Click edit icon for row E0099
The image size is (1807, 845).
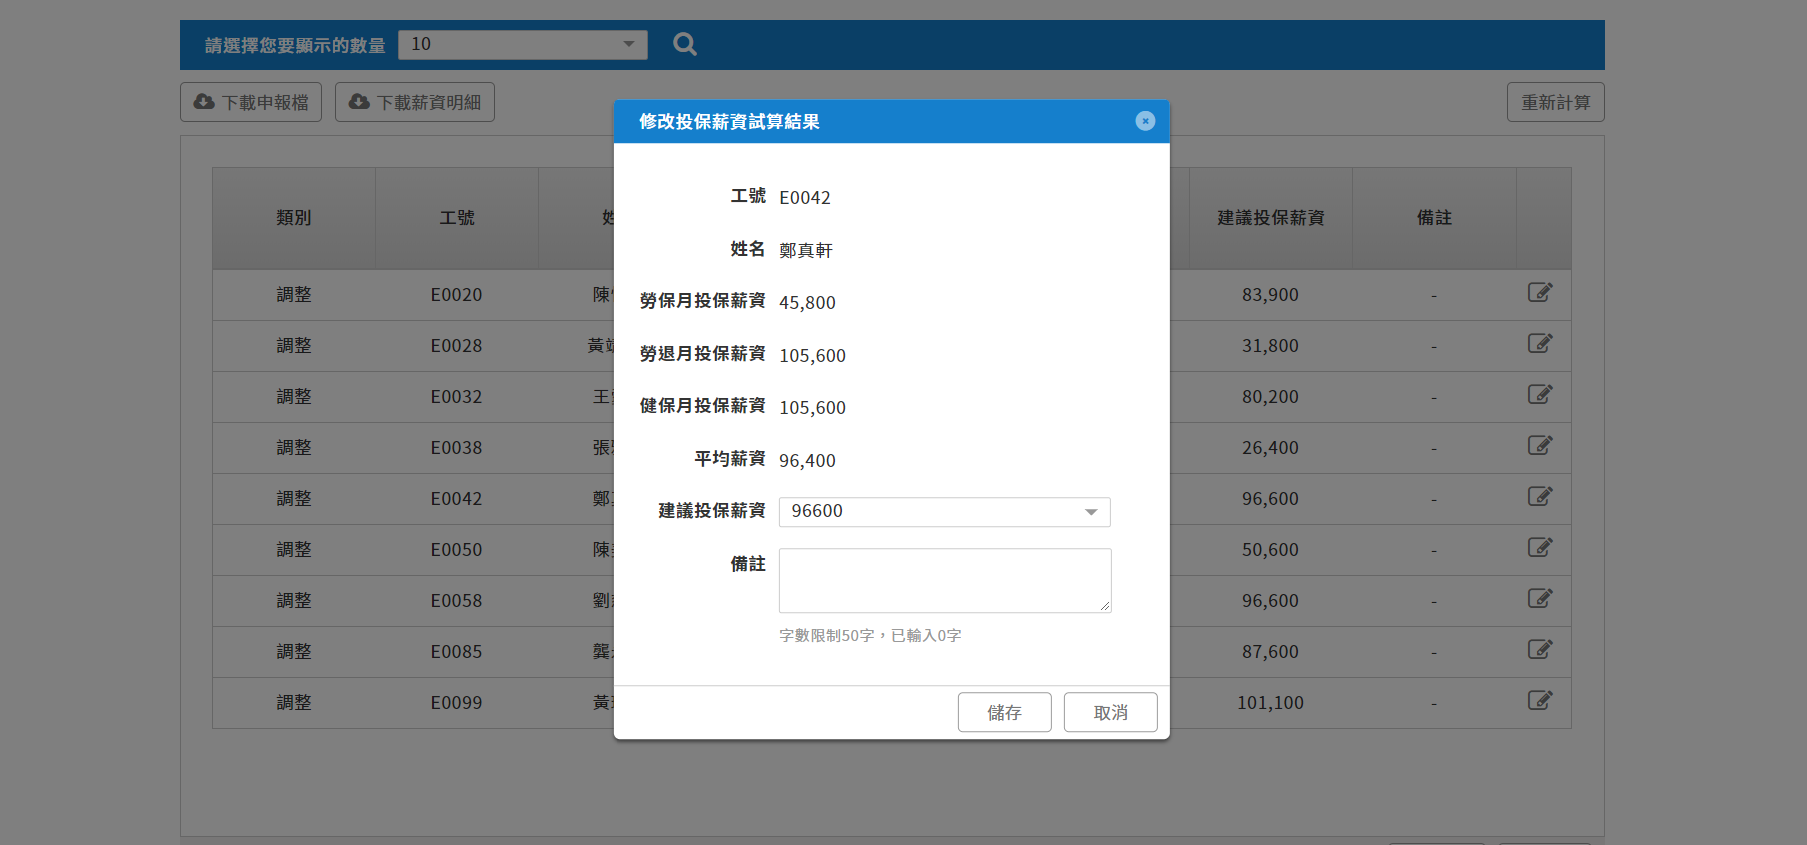(x=1540, y=701)
